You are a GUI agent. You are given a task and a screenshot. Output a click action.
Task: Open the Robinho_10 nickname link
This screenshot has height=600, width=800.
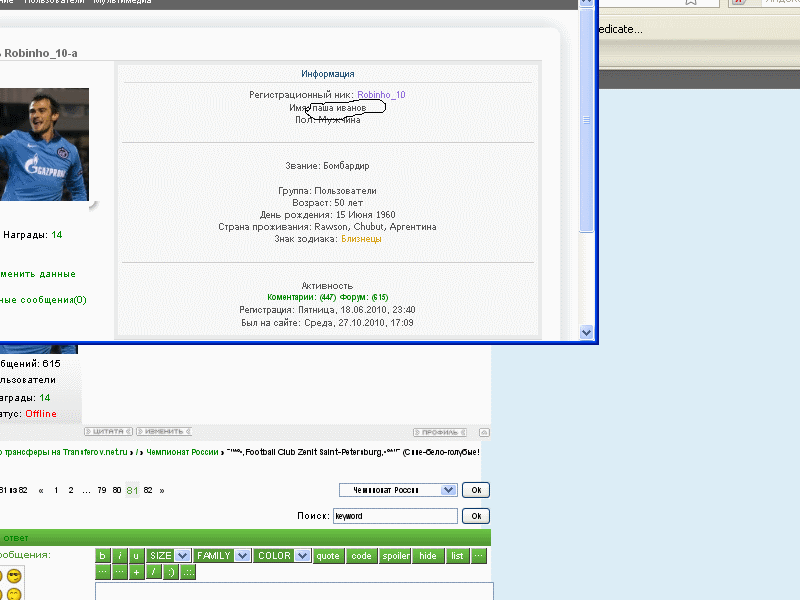click(381, 95)
